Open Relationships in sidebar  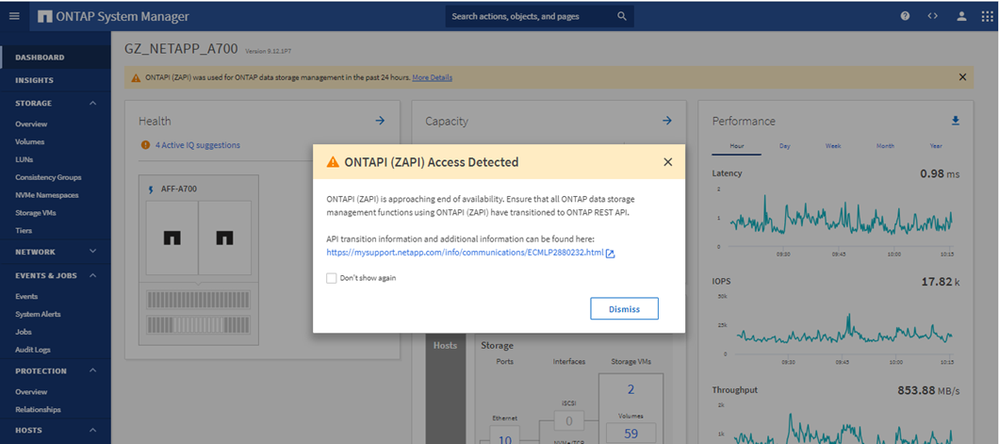point(38,410)
